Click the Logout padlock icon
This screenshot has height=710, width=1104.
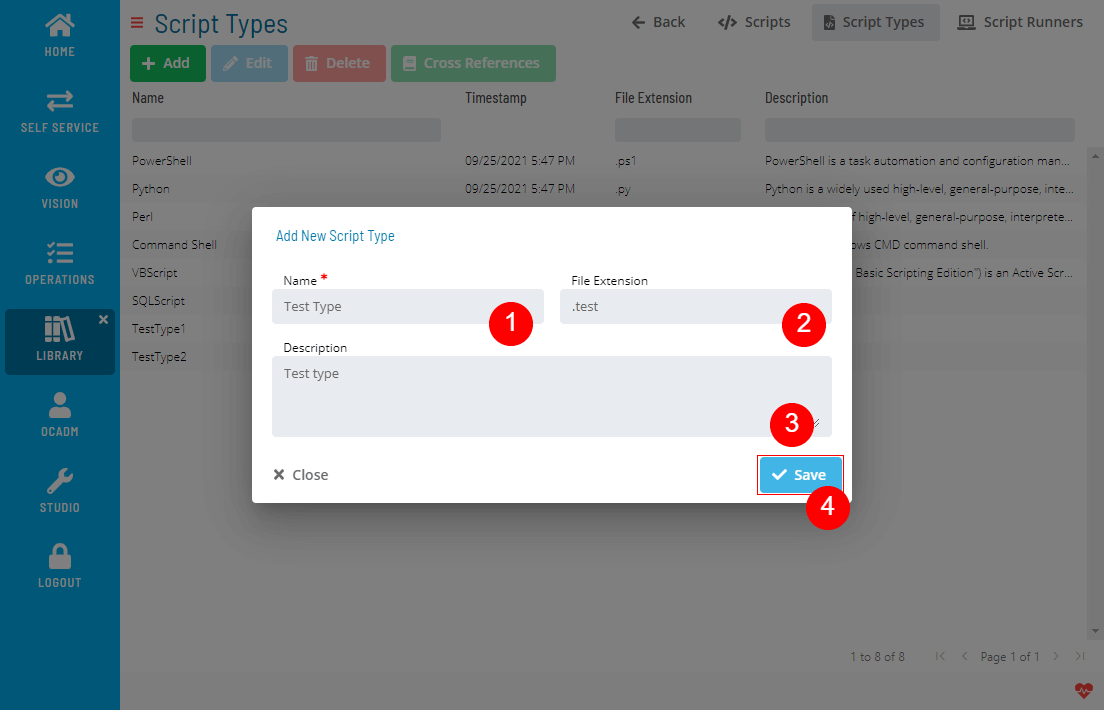(59, 557)
